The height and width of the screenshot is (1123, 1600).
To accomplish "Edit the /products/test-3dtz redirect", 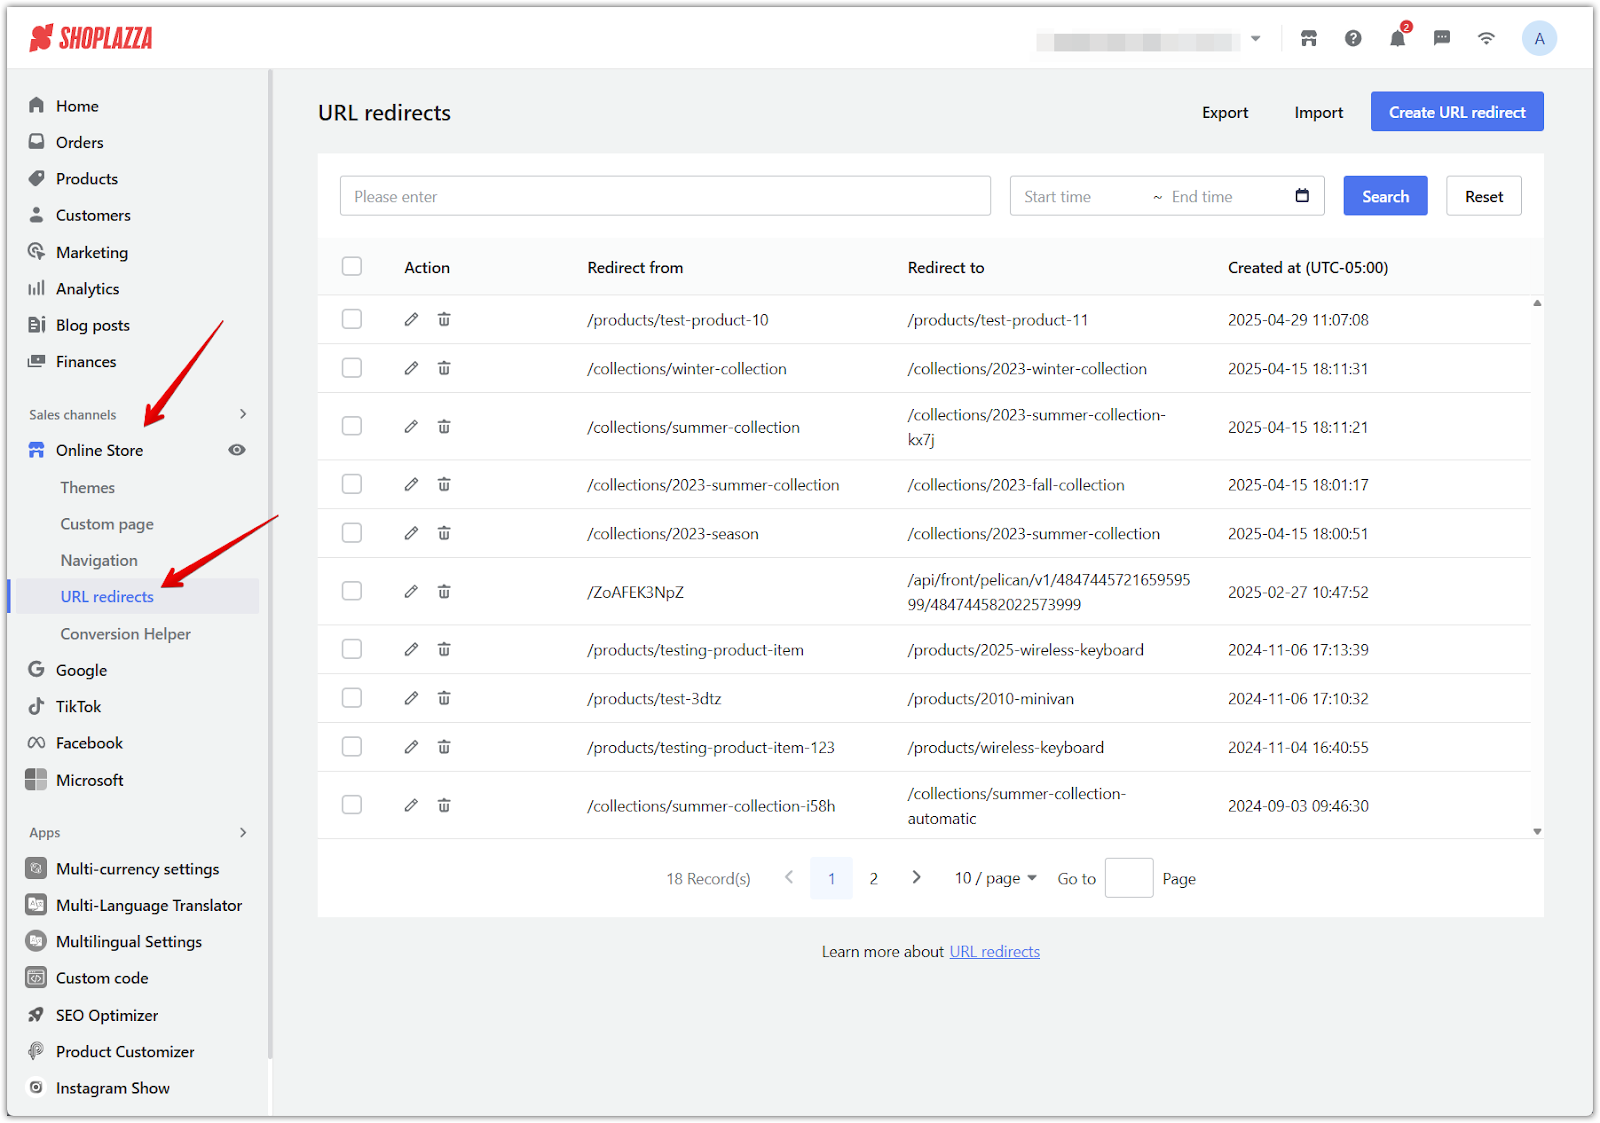I will point(411,699).
